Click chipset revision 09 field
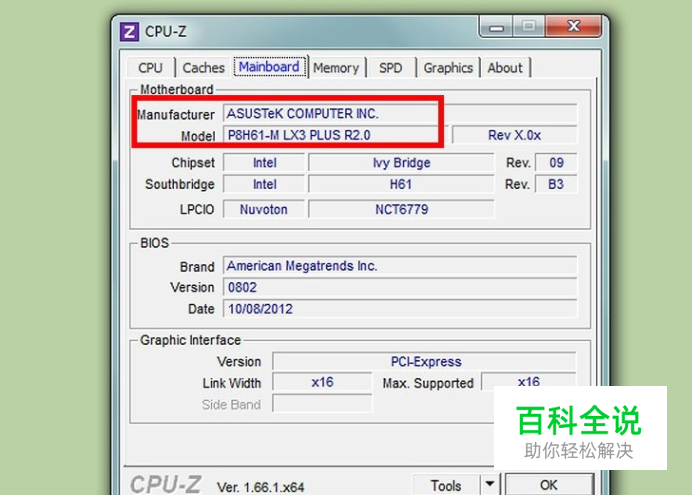 556,162
